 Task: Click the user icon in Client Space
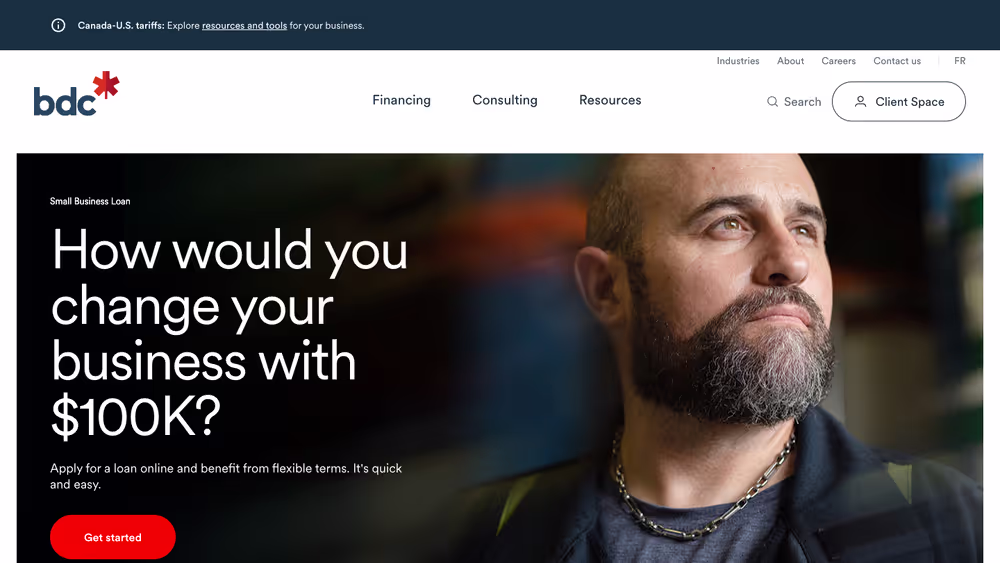(x=860, y=101)
